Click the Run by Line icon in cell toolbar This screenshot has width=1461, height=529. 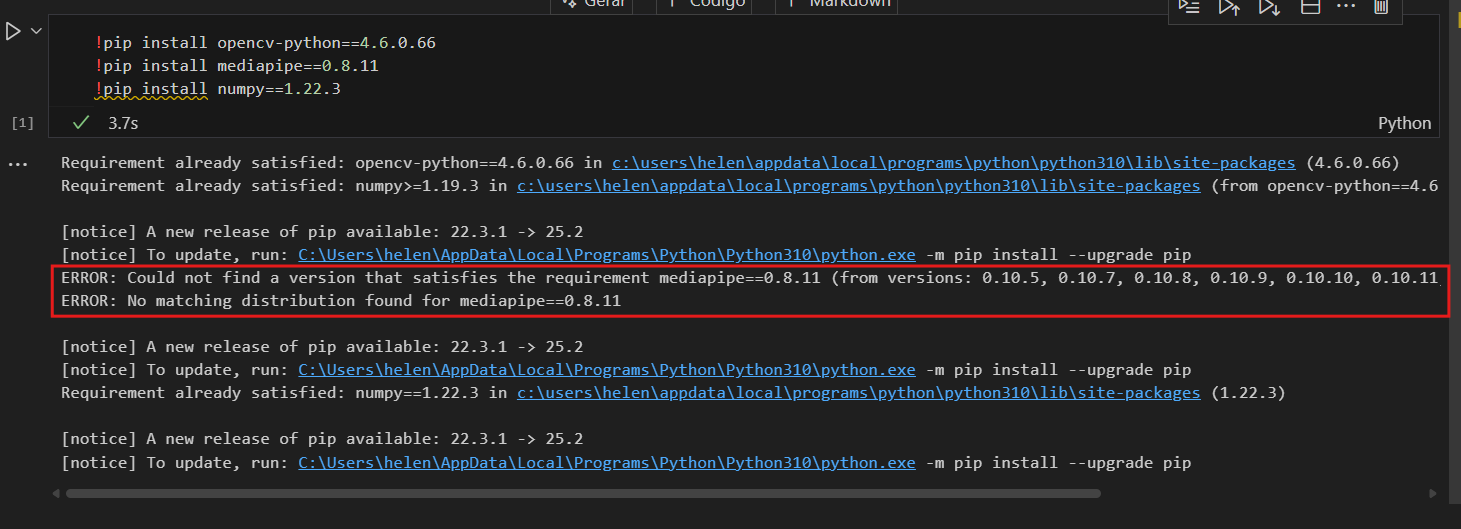click(1189, 7)
